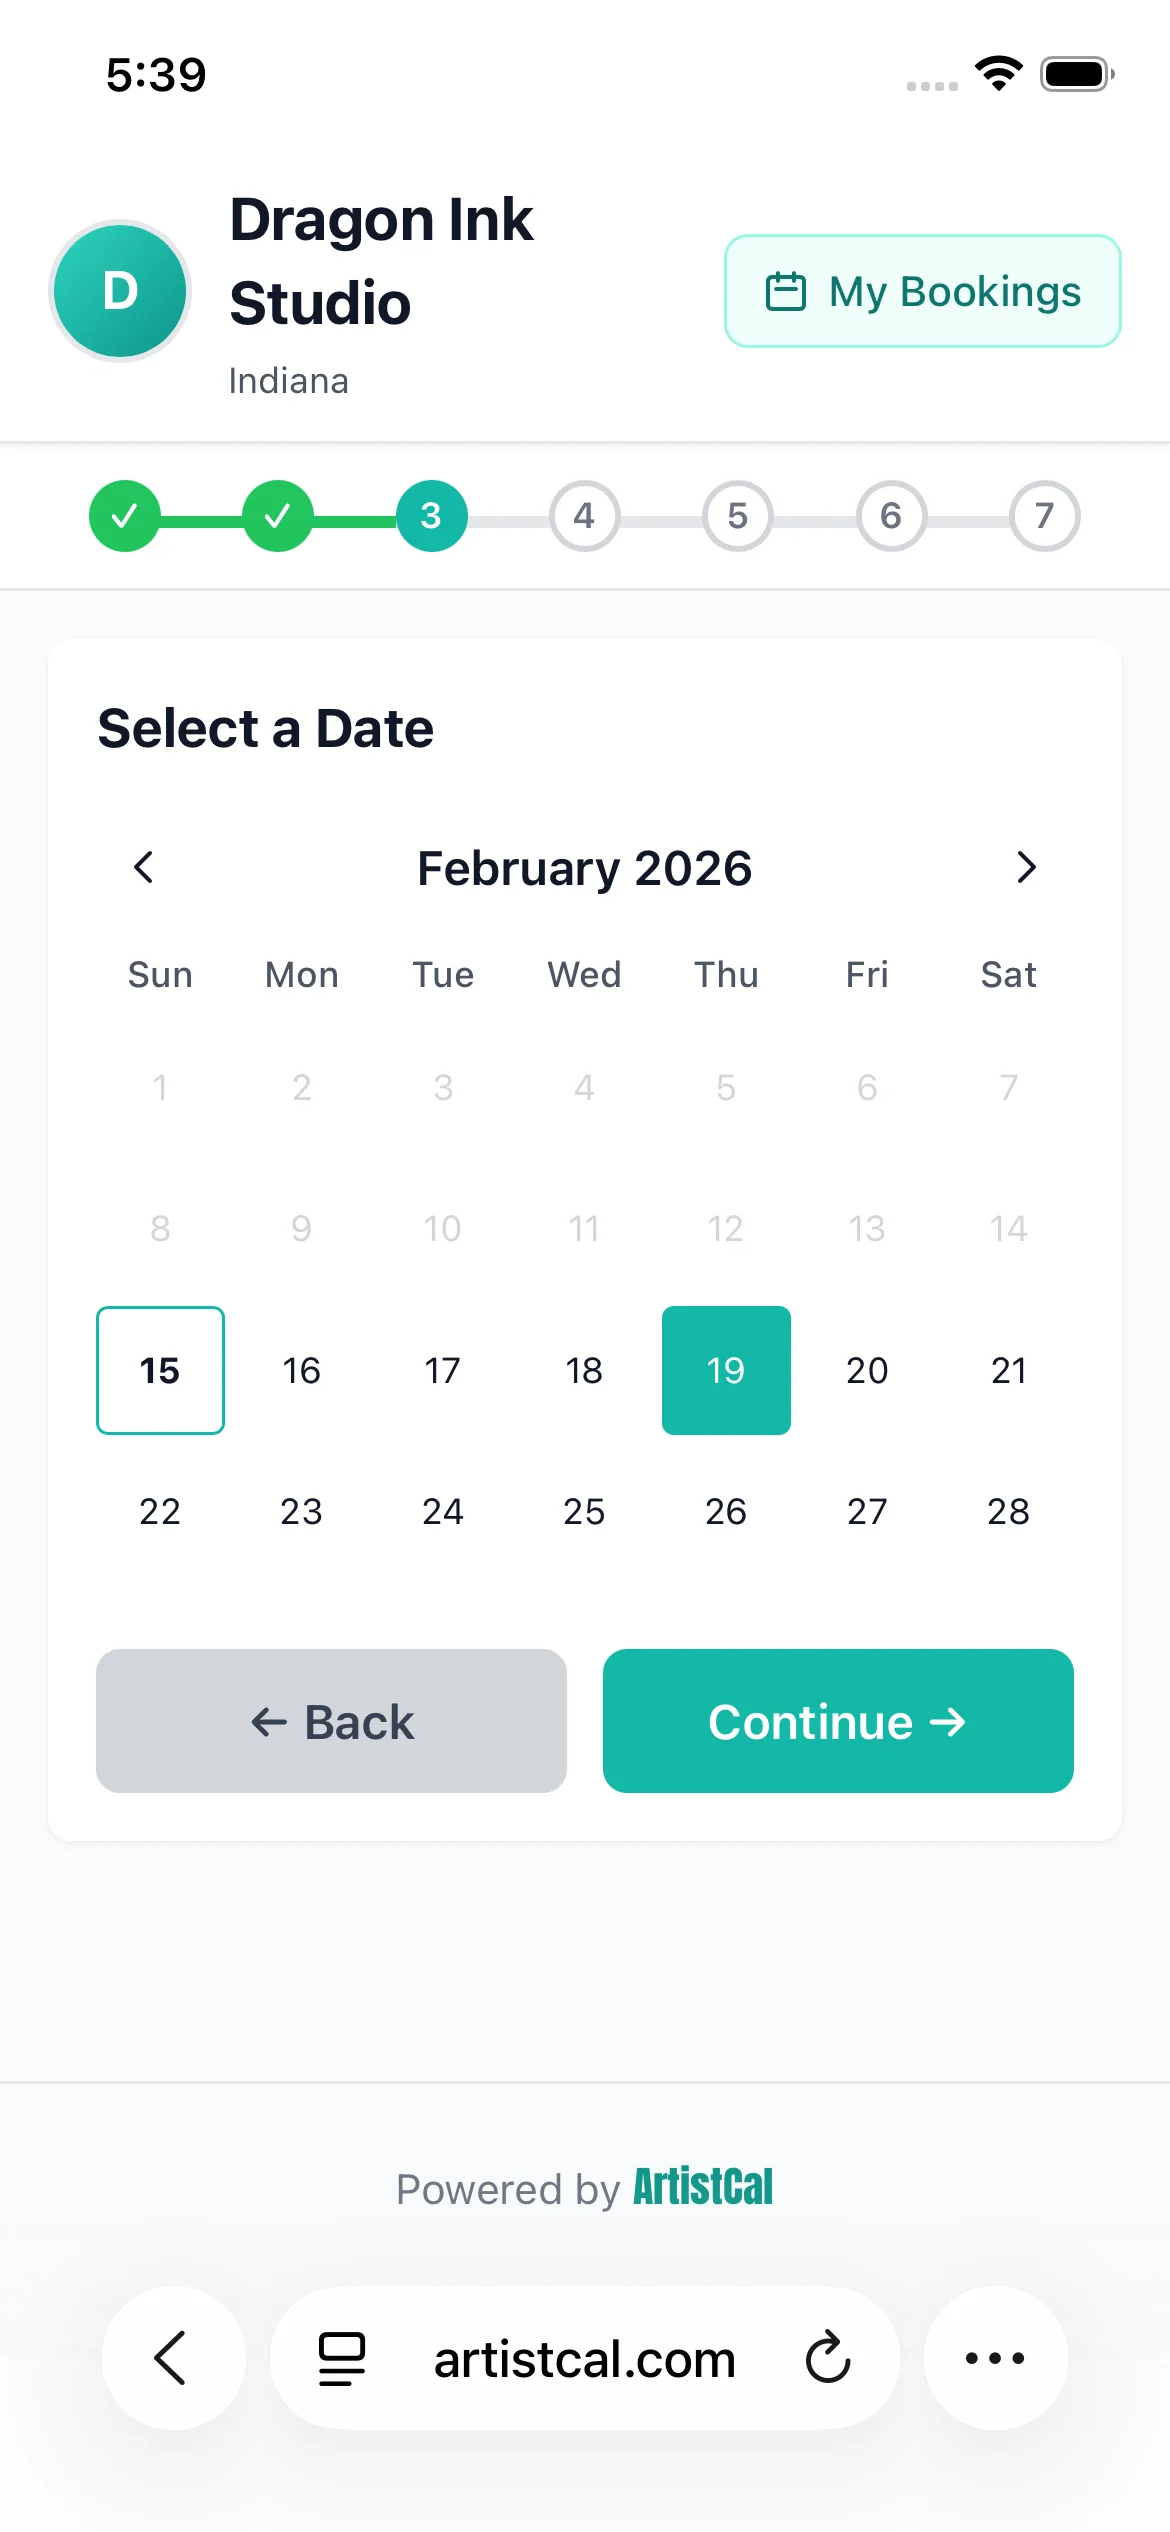Tap the reload icon in the browser bar

[827, 2359]
